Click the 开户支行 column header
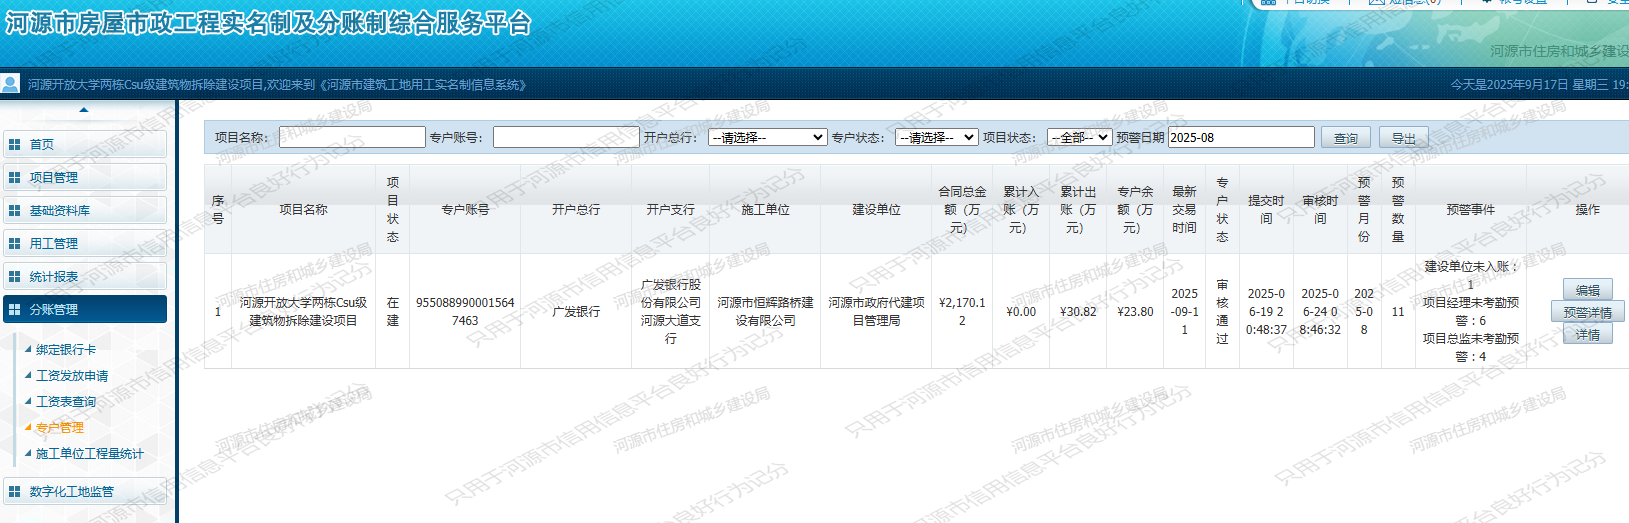1629x523 pixels. coord(670,210)
